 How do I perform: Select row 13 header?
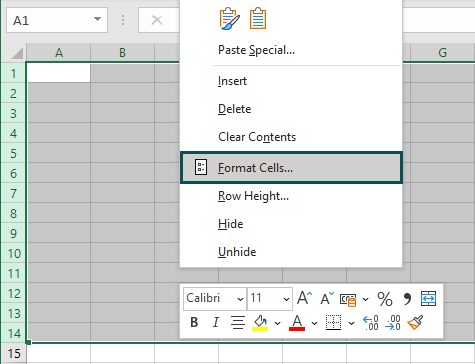pyautogui.click(x=13, y=313)
